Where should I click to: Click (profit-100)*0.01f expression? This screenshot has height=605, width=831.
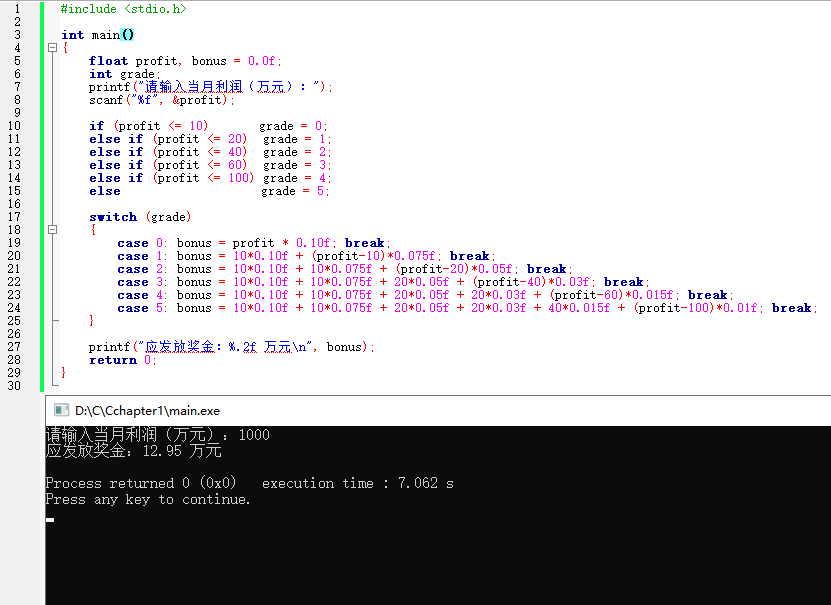696,308
